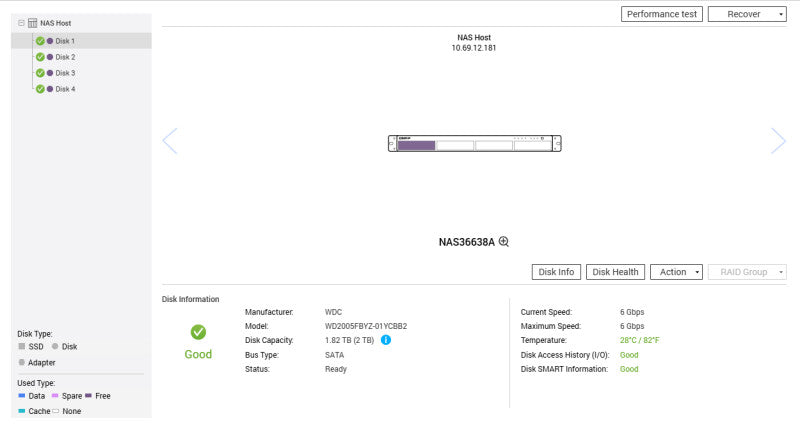
Task: Expand the RAID Group dropdown
Action: pos(747,272)
